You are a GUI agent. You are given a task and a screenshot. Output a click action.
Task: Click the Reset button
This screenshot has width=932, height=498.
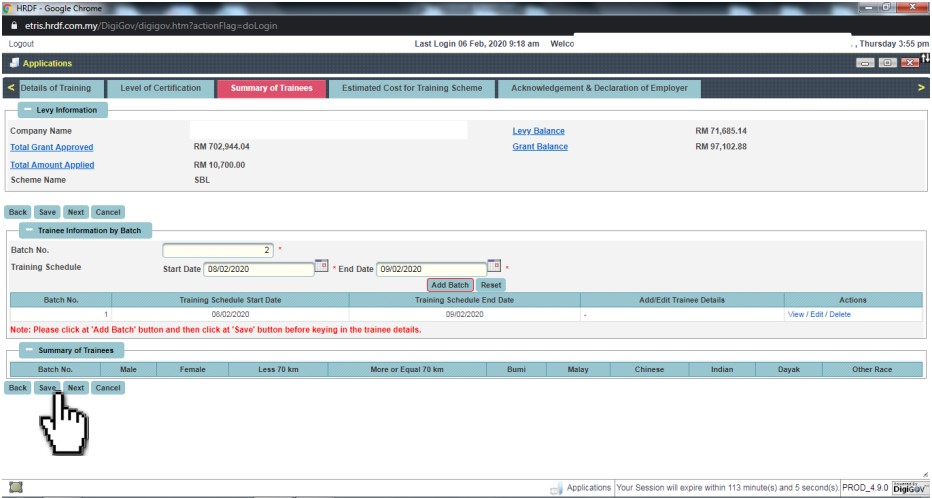(x=490, y=285)
